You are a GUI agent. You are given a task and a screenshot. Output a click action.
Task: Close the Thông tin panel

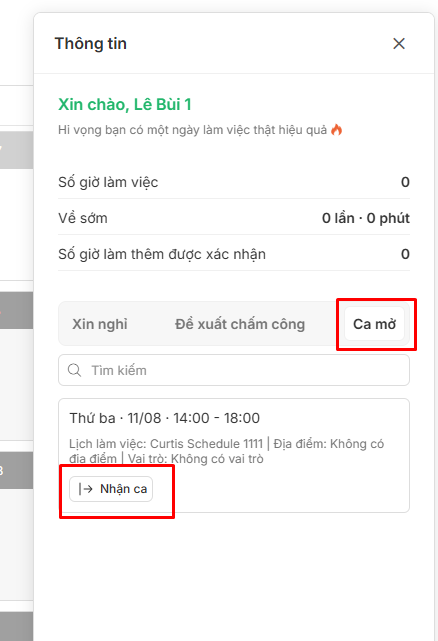[x=399, y=44]
